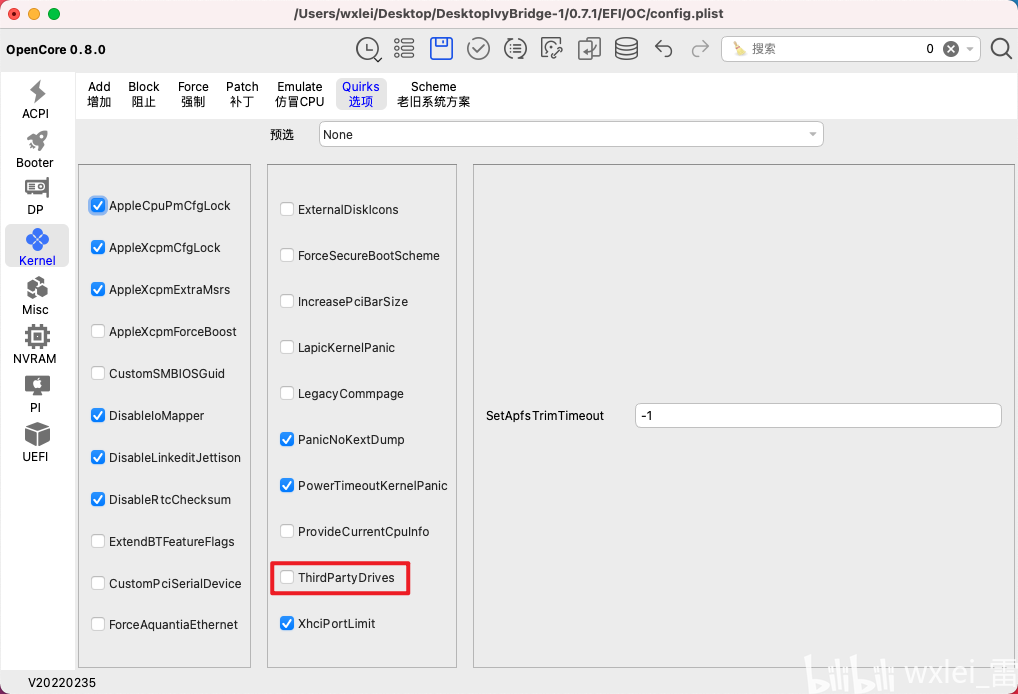Click the magnifier search icon

1001,49
